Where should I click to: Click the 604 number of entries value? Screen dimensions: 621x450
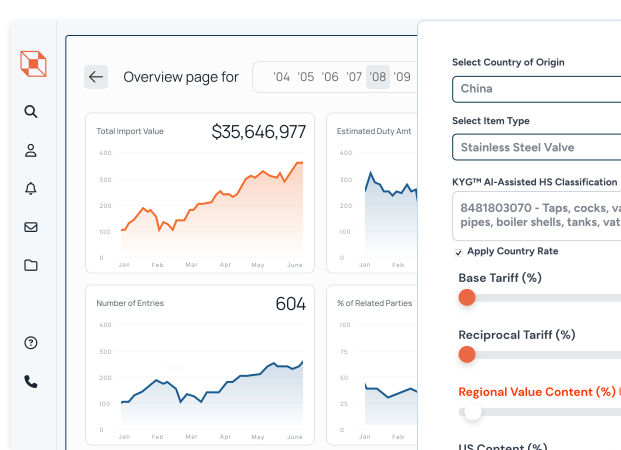click(x=290, y=304)
